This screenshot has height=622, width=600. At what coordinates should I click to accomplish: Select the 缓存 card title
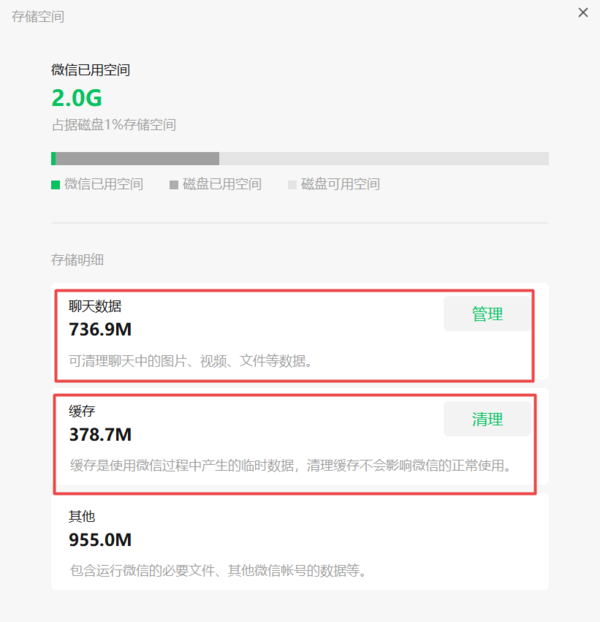pos(82,411)
